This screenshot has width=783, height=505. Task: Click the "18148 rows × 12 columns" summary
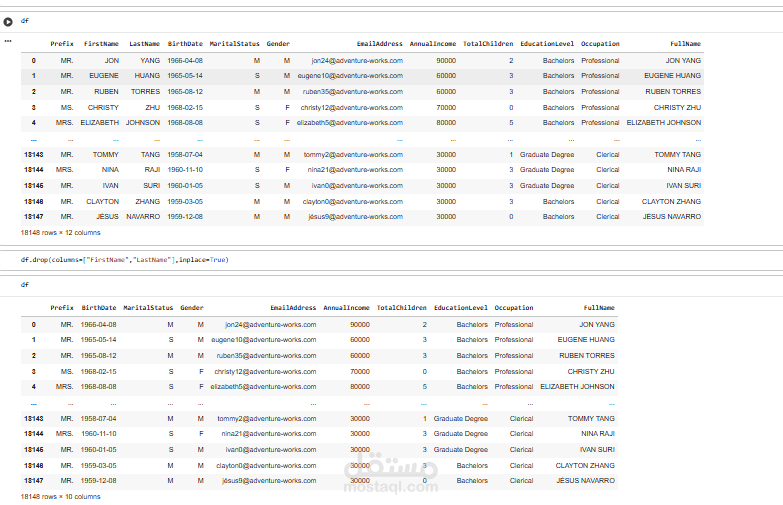[x=60, y=233]
